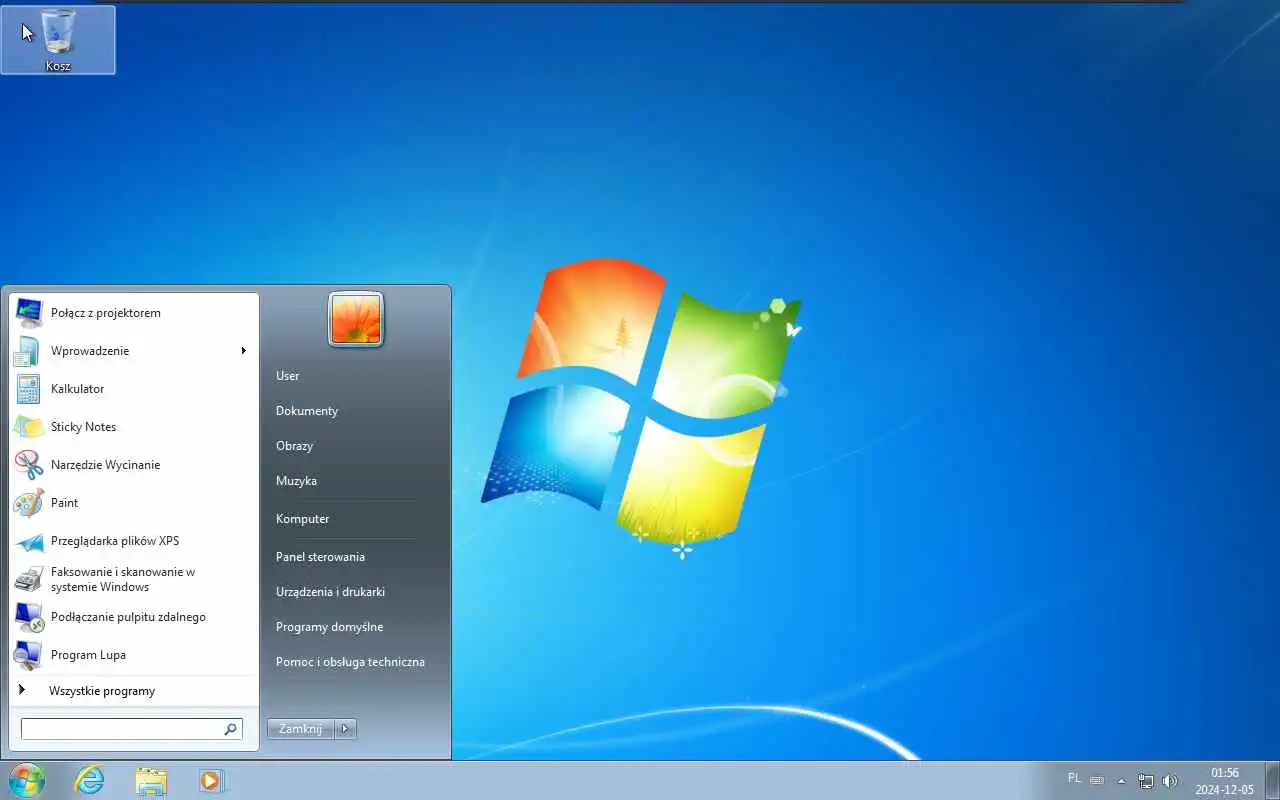Select the Paint label
The image size is (1280, 800).
coord(65,503)
